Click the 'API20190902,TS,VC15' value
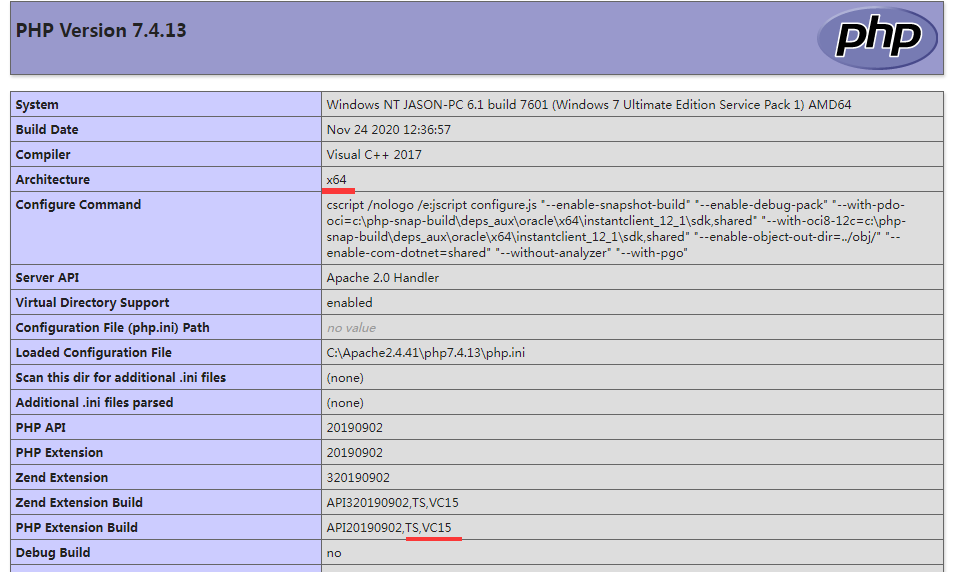Screen dimensions: 955x572 coord(389,528)
